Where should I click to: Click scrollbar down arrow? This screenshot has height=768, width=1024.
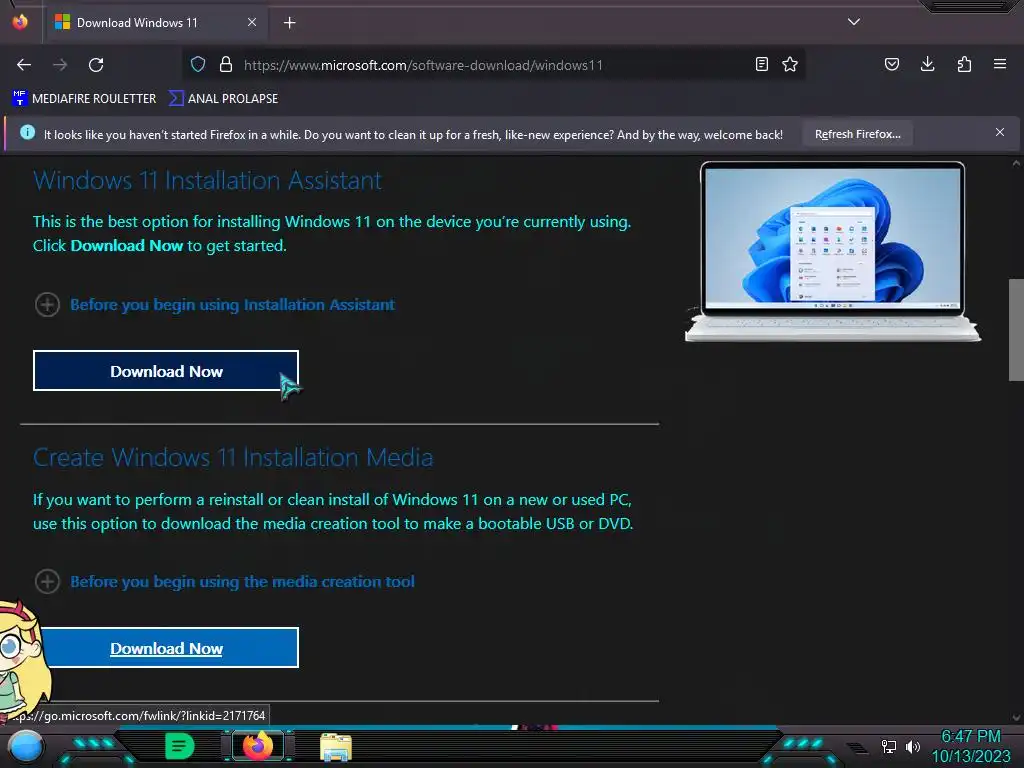click(1016, 717)
